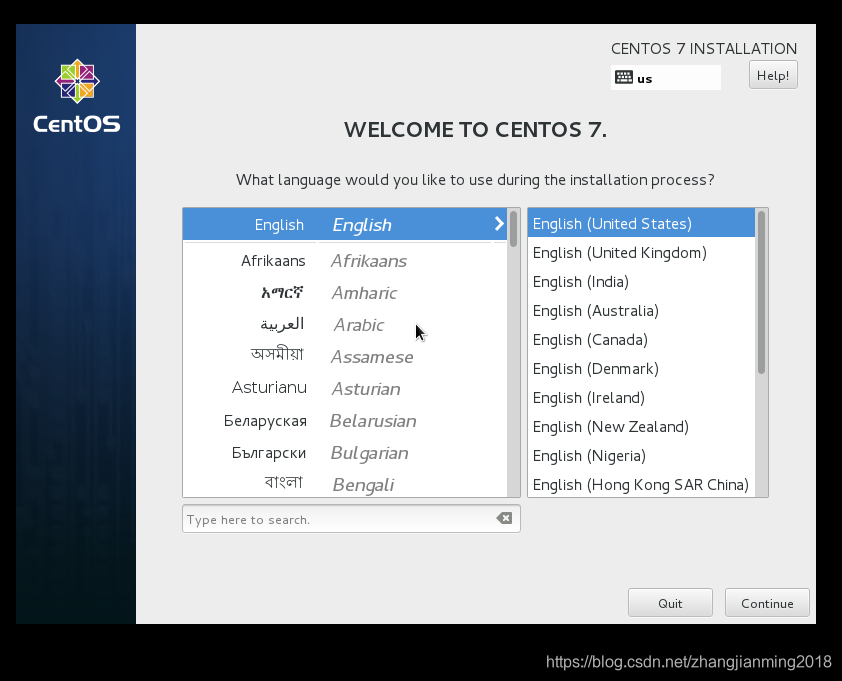This screenshot has width=842, height=681.
Task: Click the chevron arrow on English row
Action: click(499, 224)
